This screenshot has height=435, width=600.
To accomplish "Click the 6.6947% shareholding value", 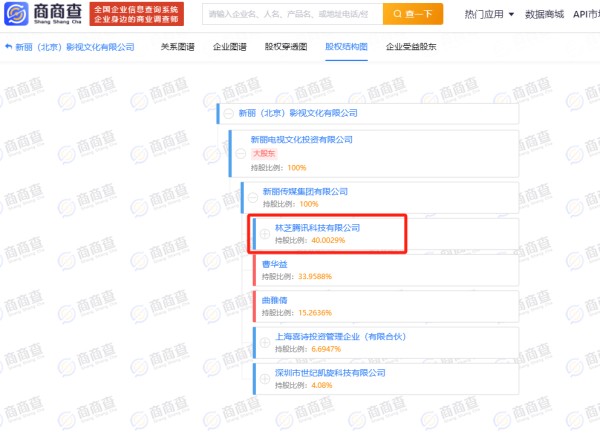I will click(326, 349).
